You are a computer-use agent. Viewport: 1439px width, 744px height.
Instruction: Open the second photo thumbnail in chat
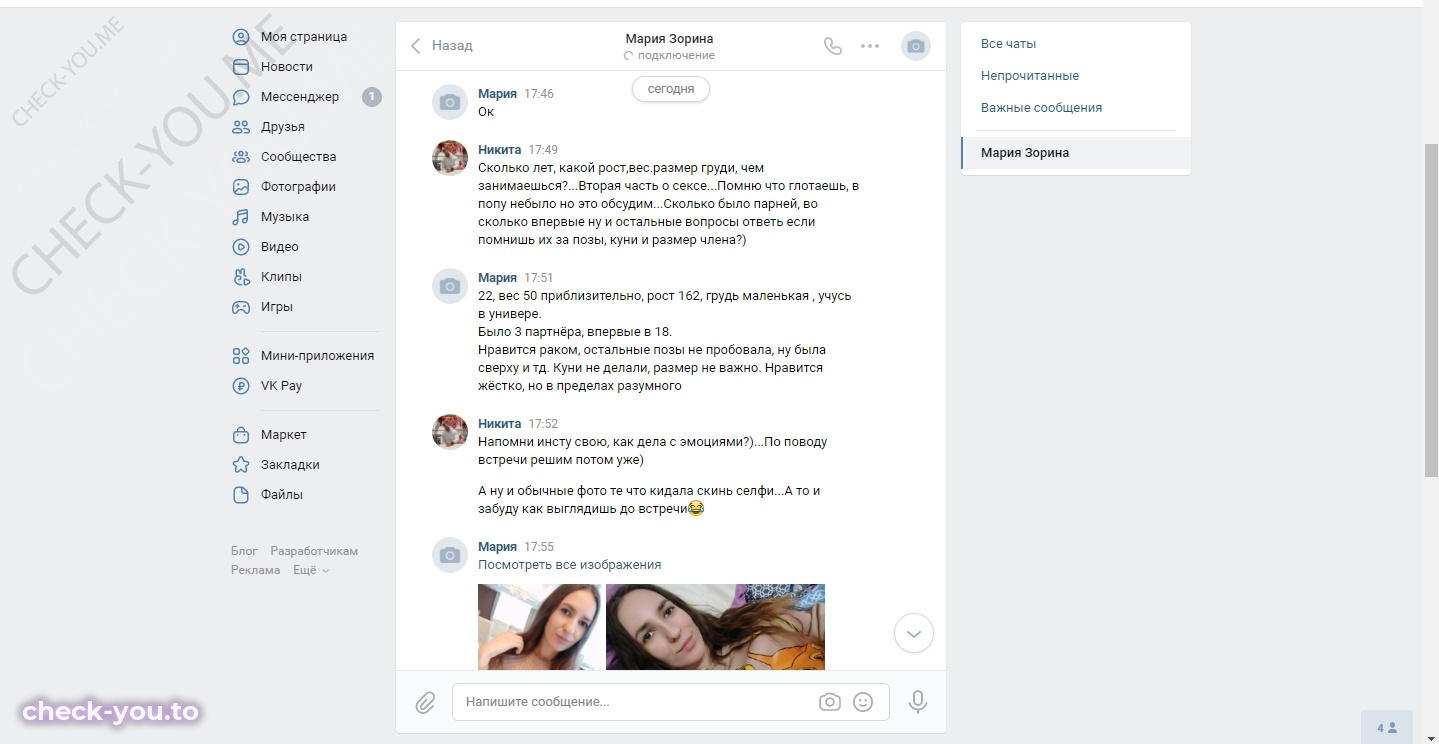[x=715, y=627]
